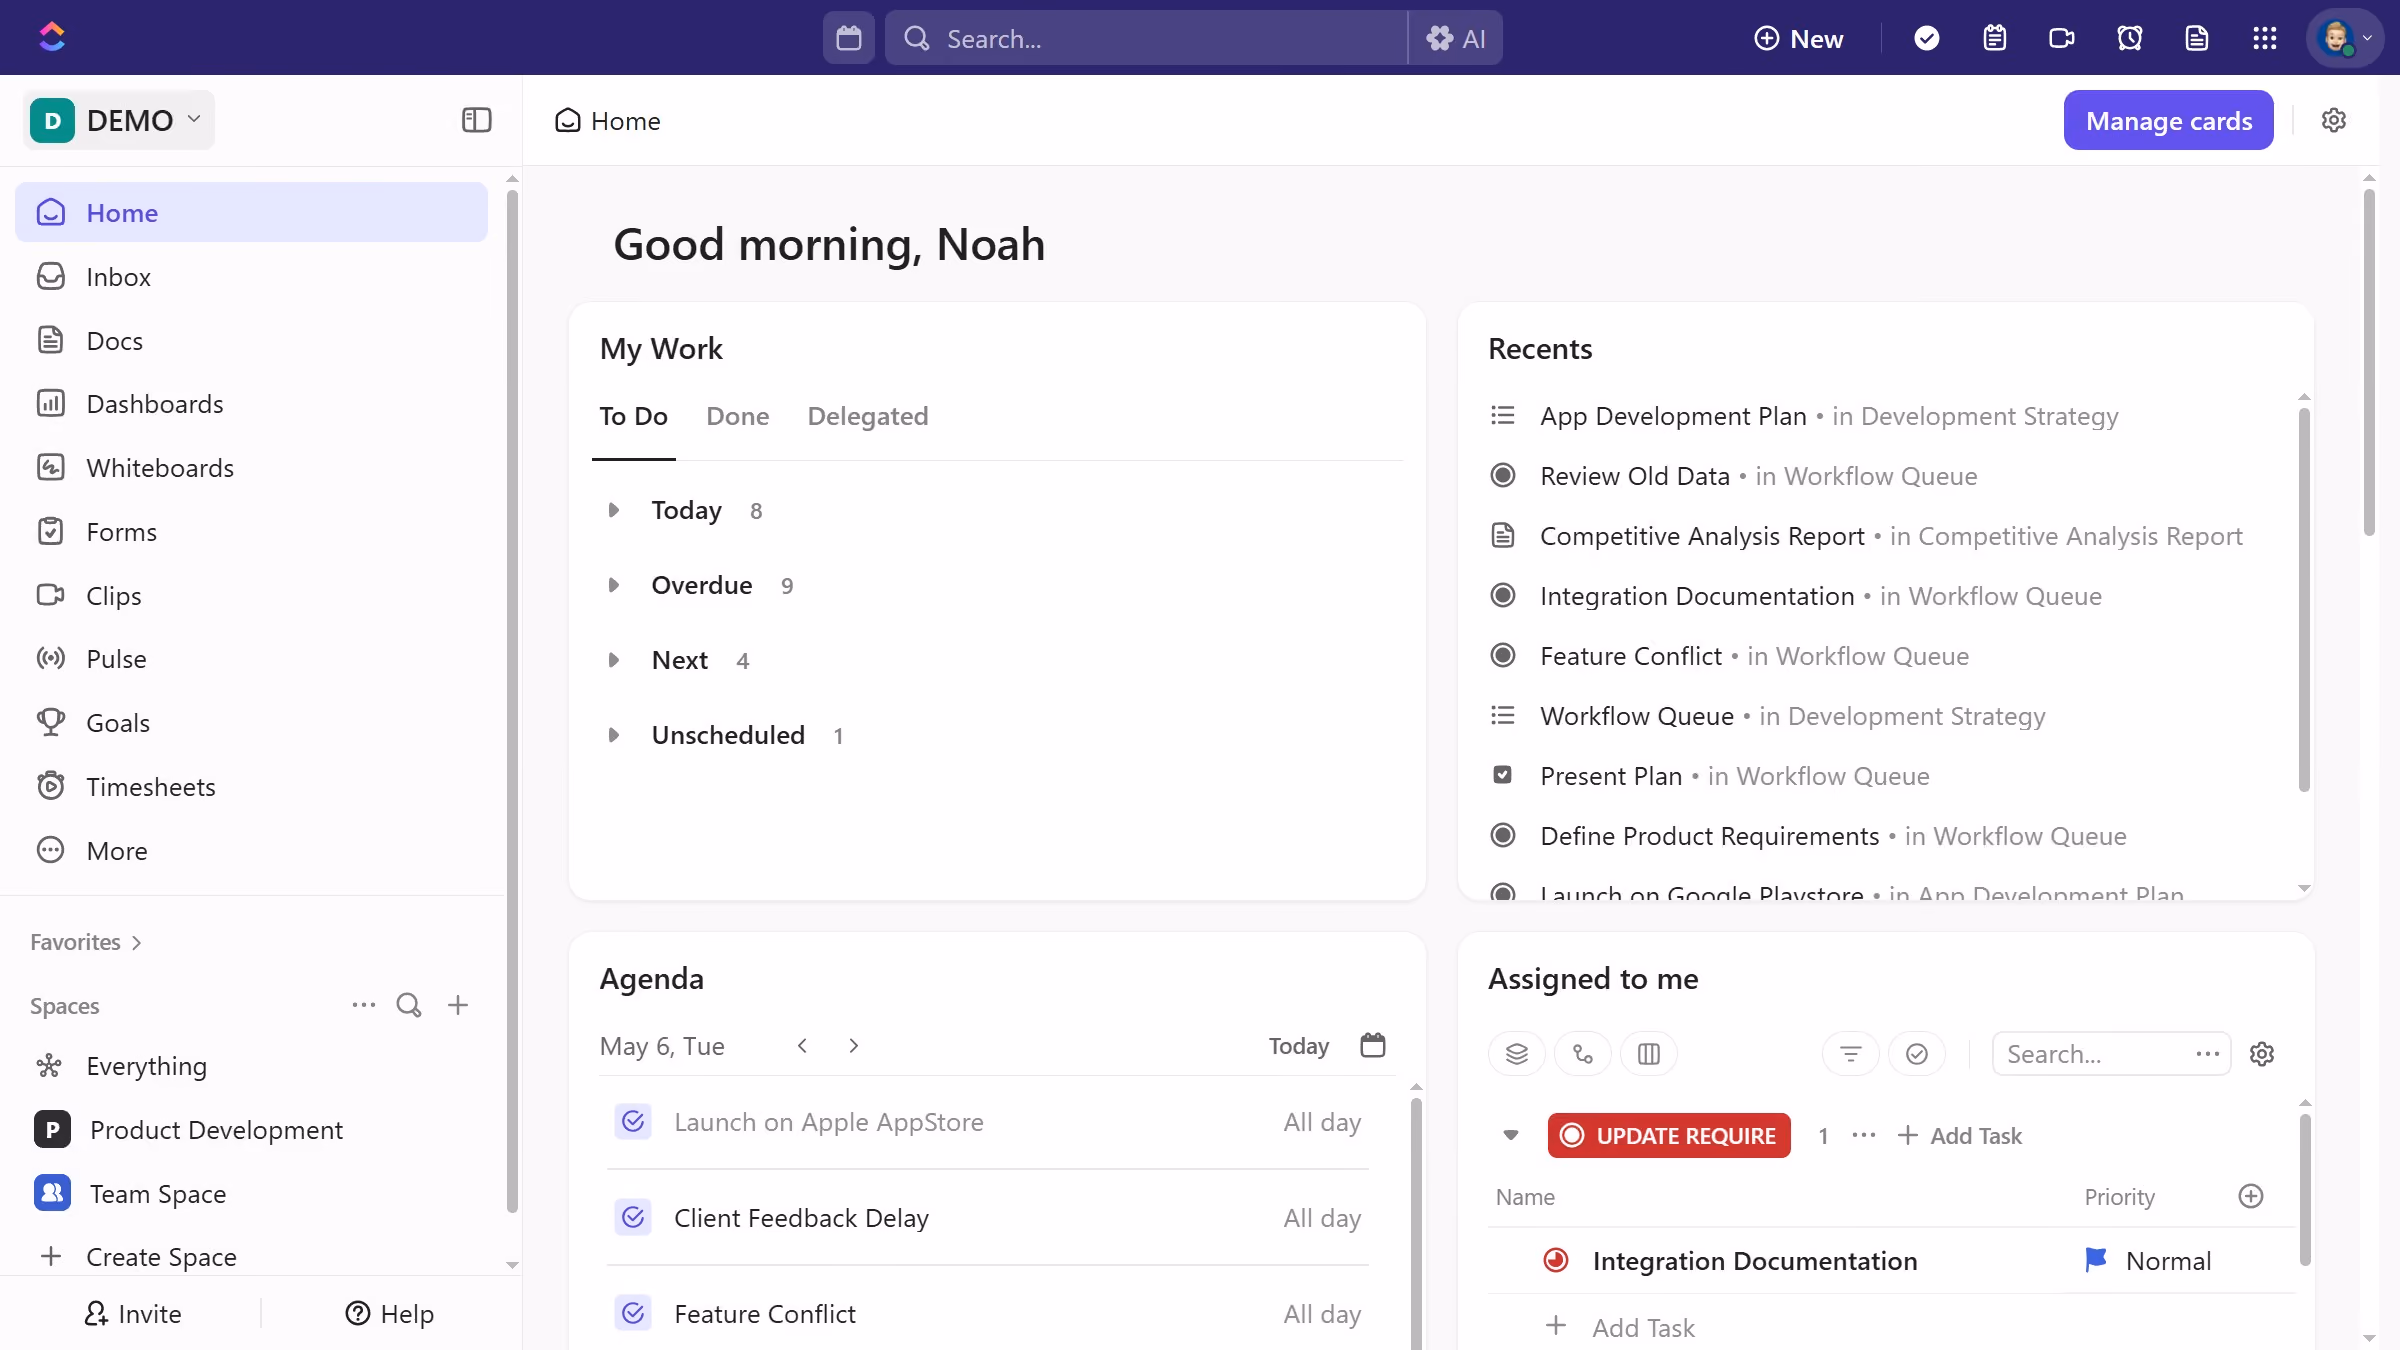Expand the Favorites section
Image resolution: width=2400 pixels, height=1350 pixels.
(x=86, y=942)
